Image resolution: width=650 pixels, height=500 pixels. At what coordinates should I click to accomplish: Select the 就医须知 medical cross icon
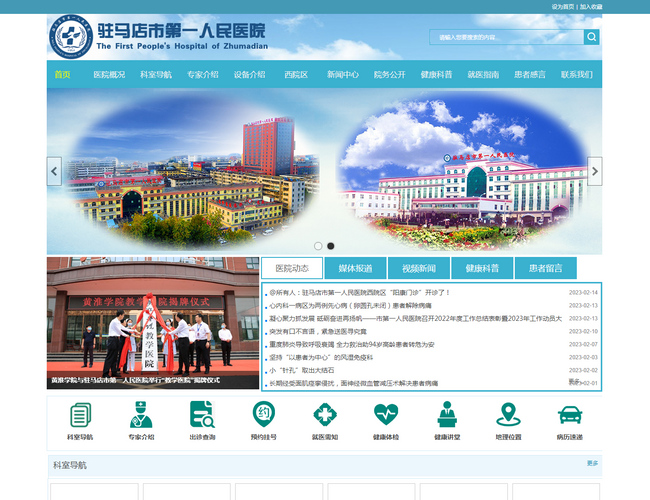tap(324, 415)
